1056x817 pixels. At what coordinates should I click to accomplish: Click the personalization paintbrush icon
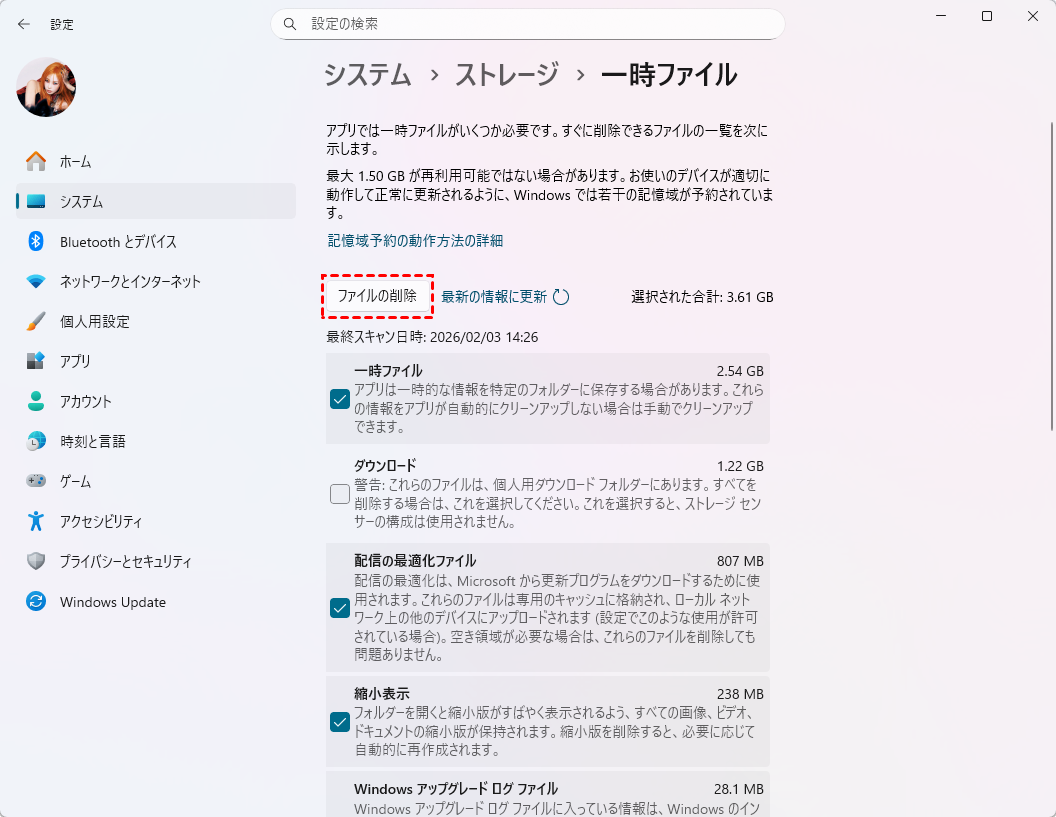pyautogui.click(x=36, y=321)
